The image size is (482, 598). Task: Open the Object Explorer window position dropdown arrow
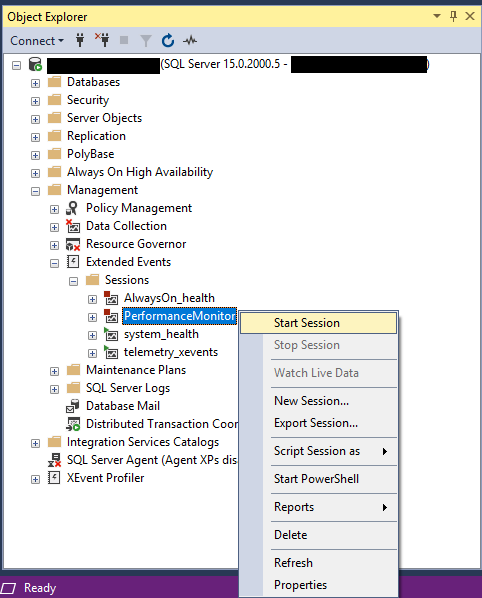437,16
